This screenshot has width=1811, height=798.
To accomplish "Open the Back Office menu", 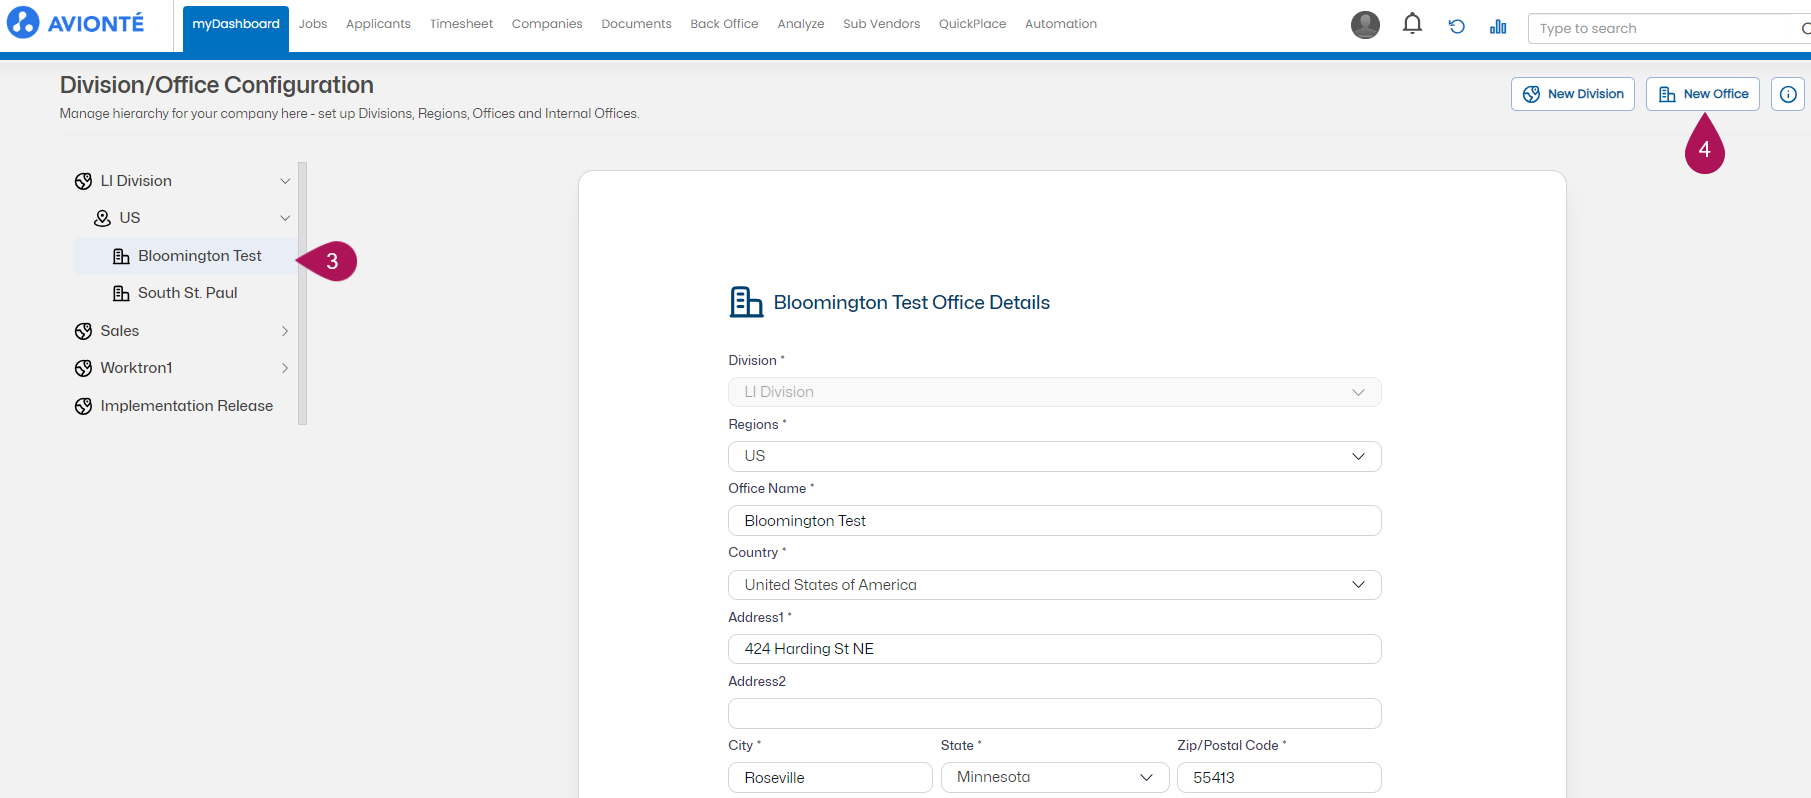I will (x=724, y=24).
